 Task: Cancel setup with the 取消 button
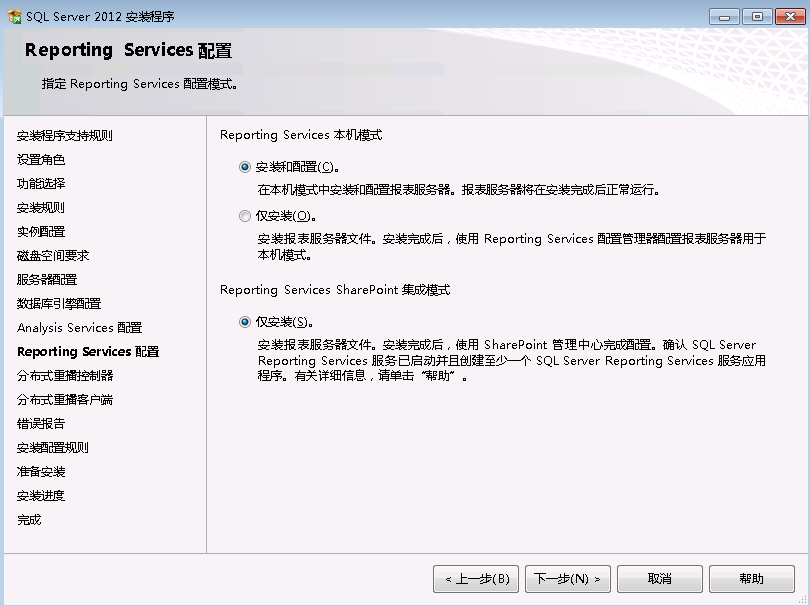(660, 579)
